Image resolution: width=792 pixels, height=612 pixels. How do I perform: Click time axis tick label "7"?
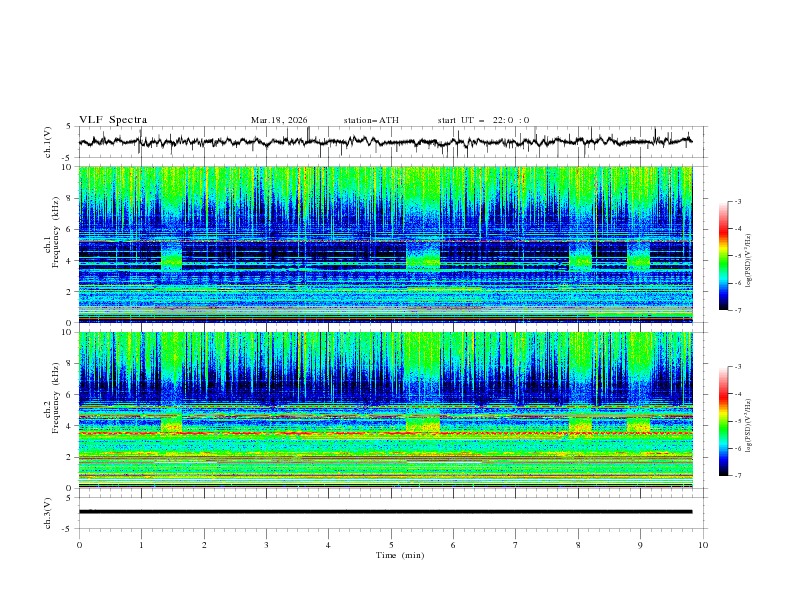pos(516,545)
